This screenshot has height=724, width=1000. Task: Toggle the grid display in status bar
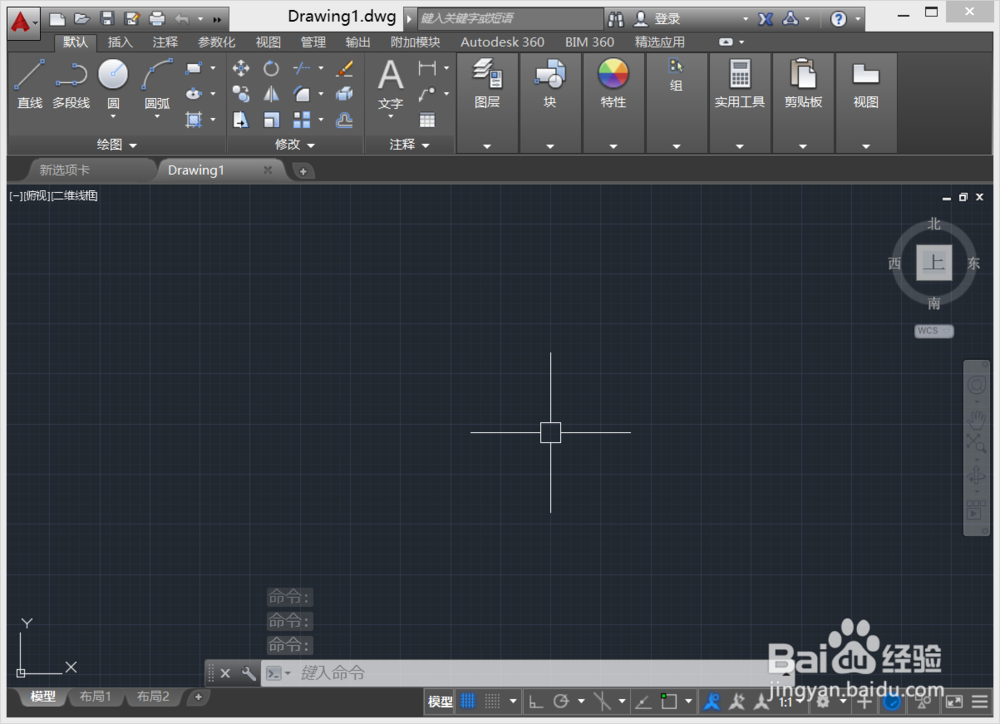(x=467, y=700)
